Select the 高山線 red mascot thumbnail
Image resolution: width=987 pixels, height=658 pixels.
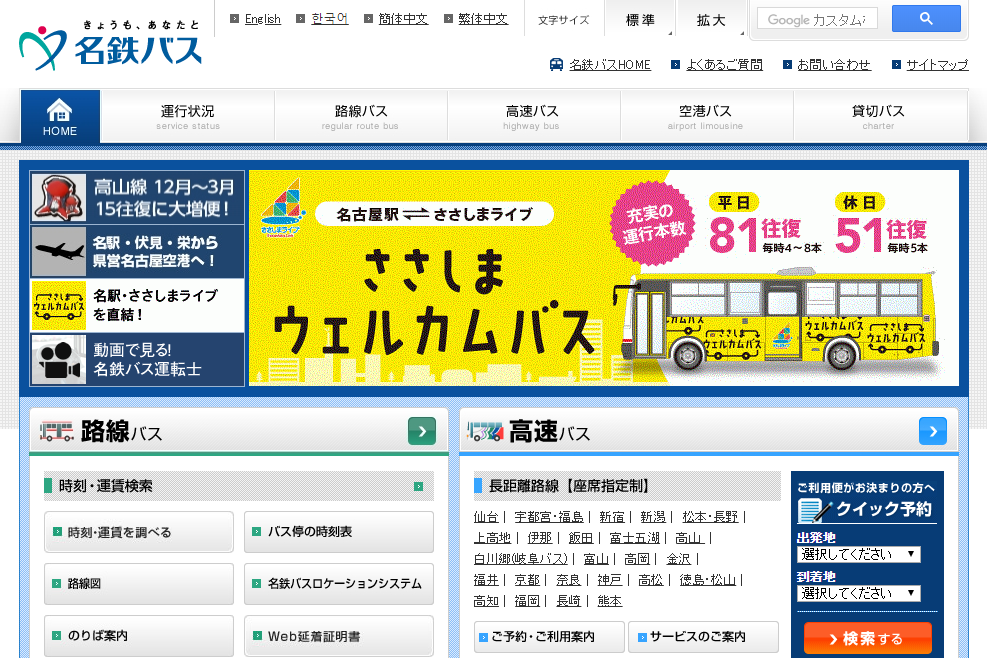(x=59, y=198)
